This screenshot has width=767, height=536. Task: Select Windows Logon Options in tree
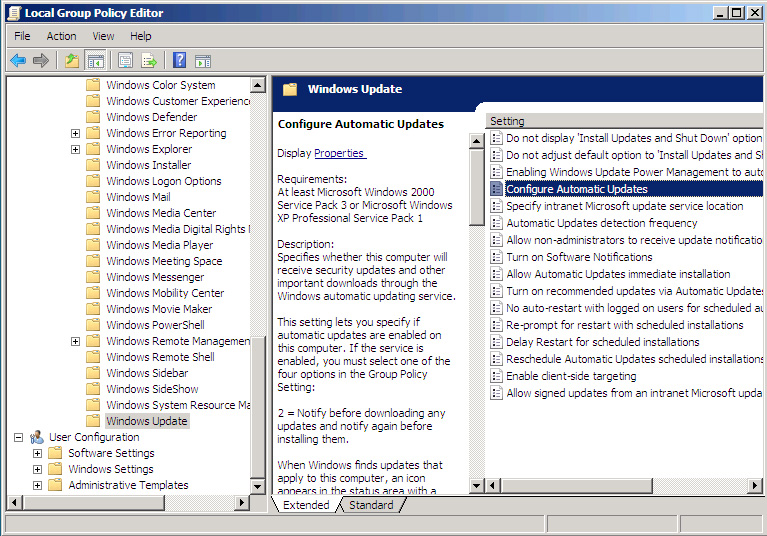click(164, 181)
